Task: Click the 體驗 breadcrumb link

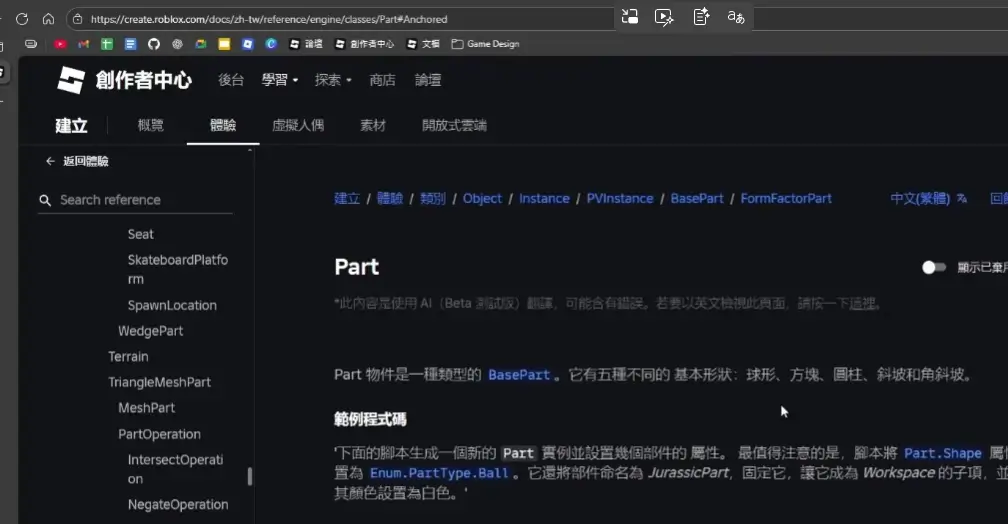Action: [x=390, y=199]
